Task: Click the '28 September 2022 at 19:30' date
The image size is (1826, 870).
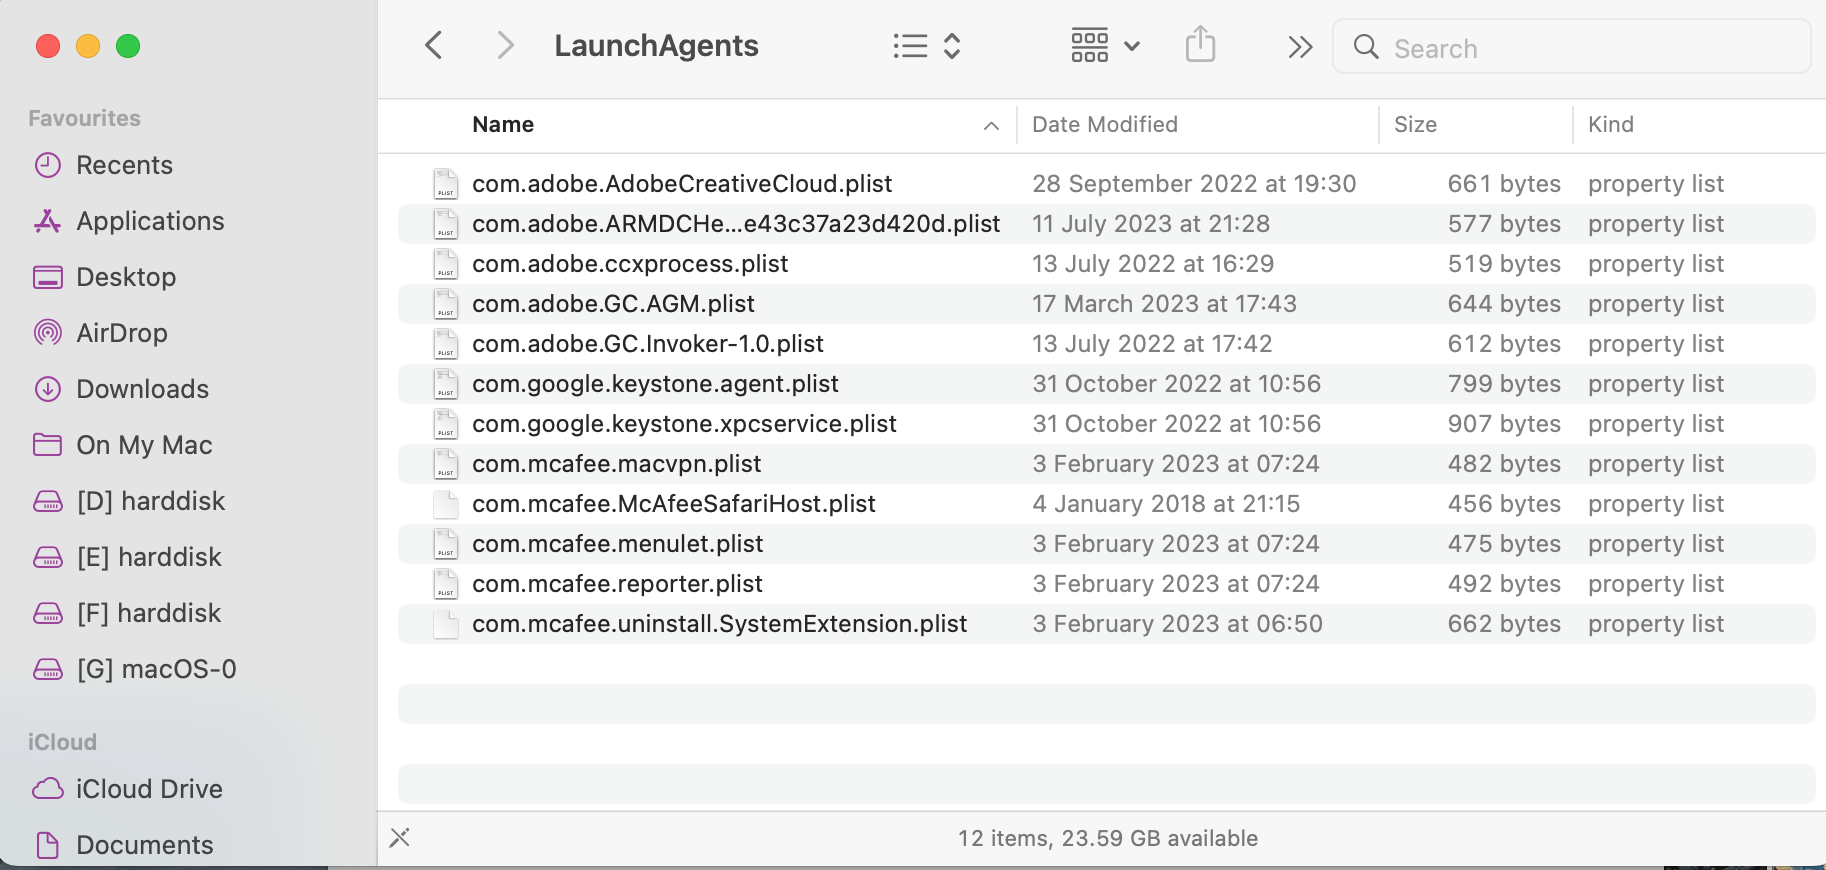Action: coord(1194,184)
